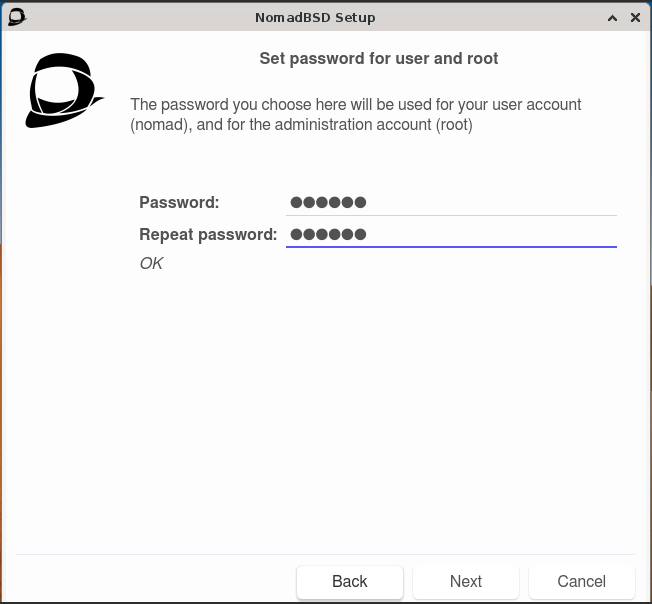Click the 'NomadBSD Setup' window title
The image size is (652, 604).
click(x=315, y=17)
